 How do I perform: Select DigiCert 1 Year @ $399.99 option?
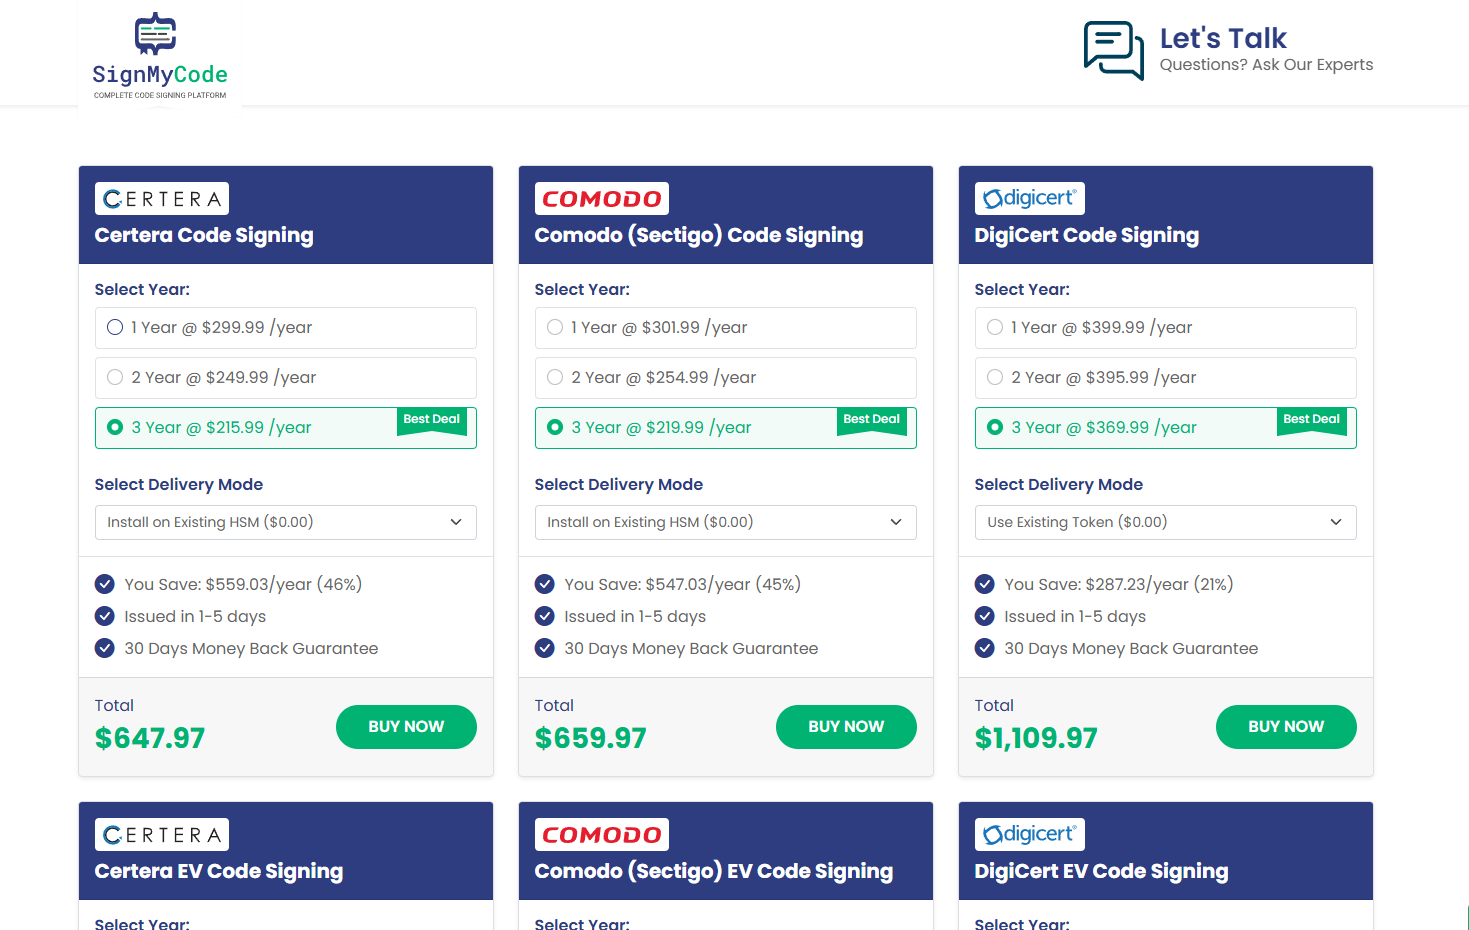(995, 328)
